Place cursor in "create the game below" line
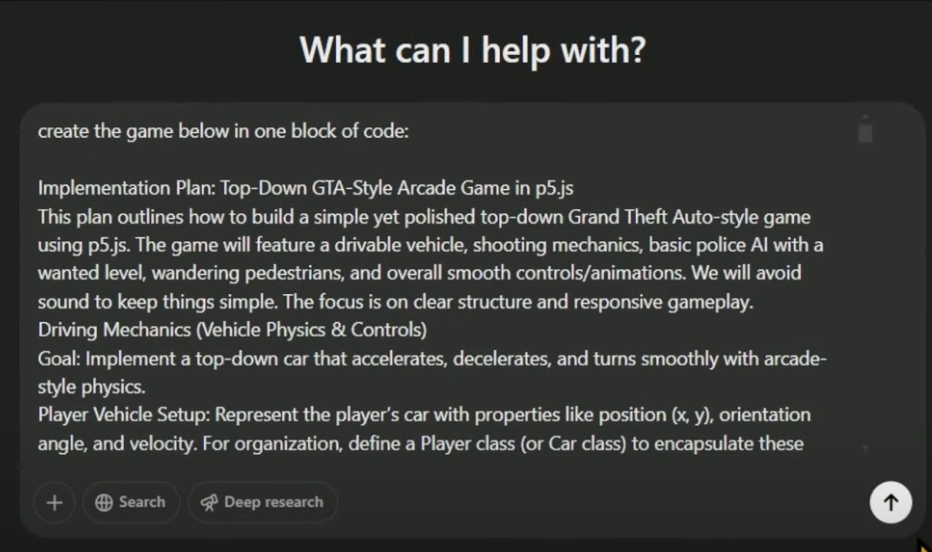The width and height of the screenshot is (932, 552). coord(223,131)
